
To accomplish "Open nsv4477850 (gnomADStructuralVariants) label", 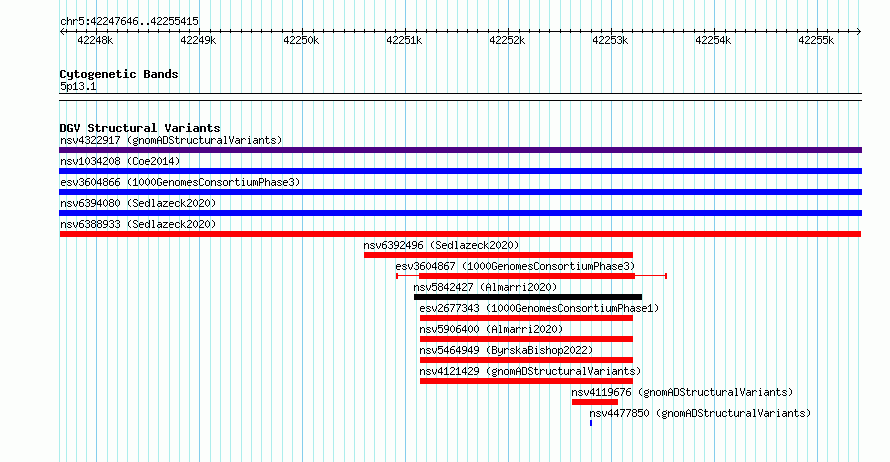I will [x=700, y=413].
